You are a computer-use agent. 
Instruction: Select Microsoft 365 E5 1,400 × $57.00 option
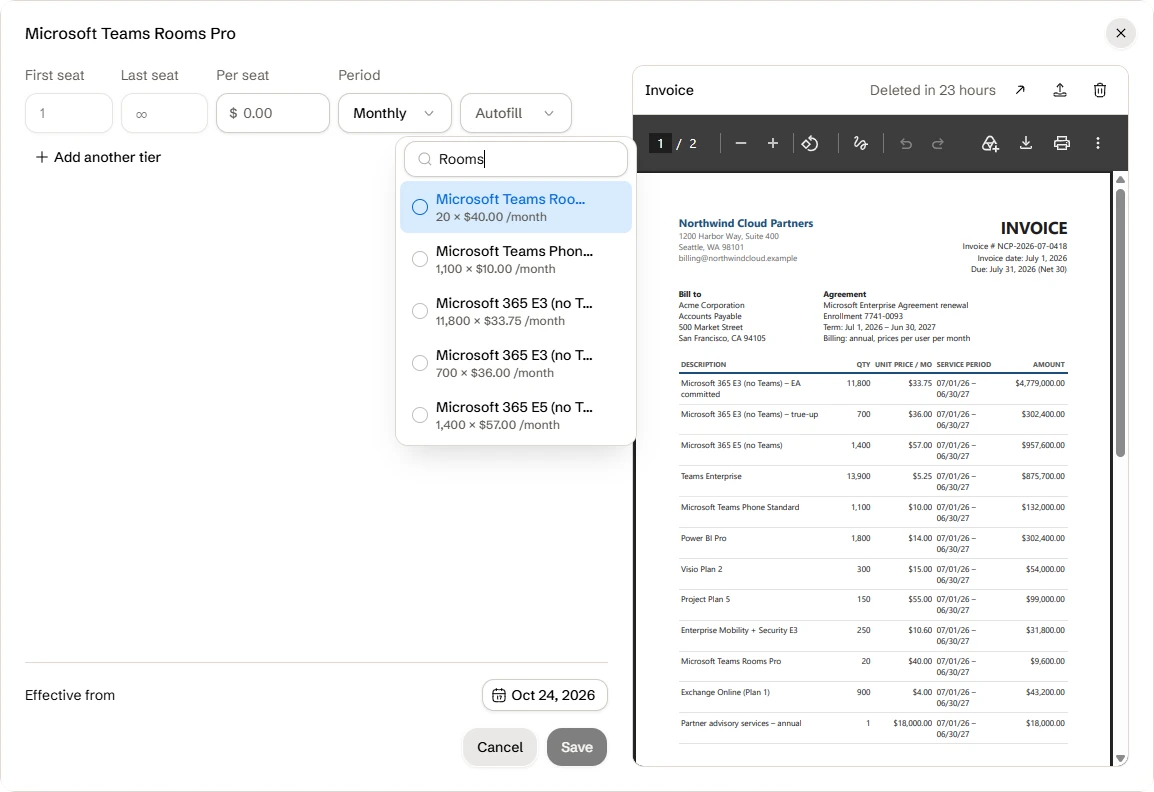coord(516,415)
